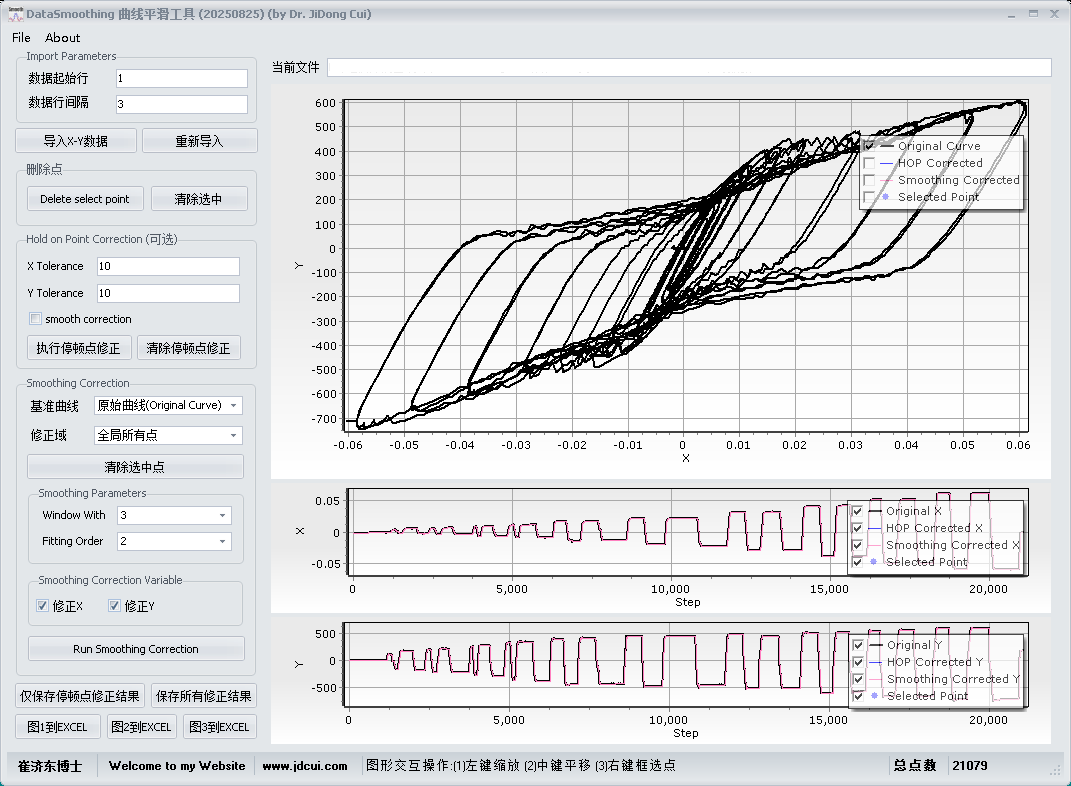Export chart 1 using 图1到EXCEL
Screen dimensions: 1071x786
[x=57, y=727]
